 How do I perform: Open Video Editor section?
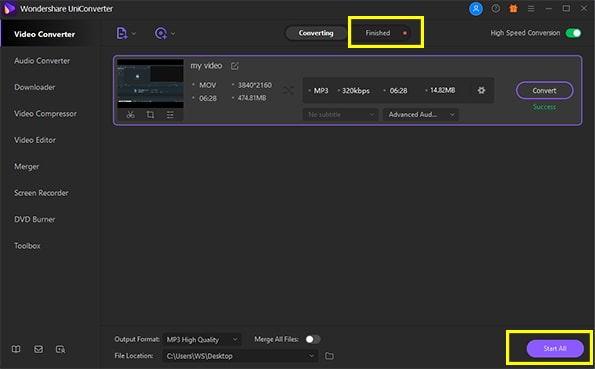click(35, 140)
